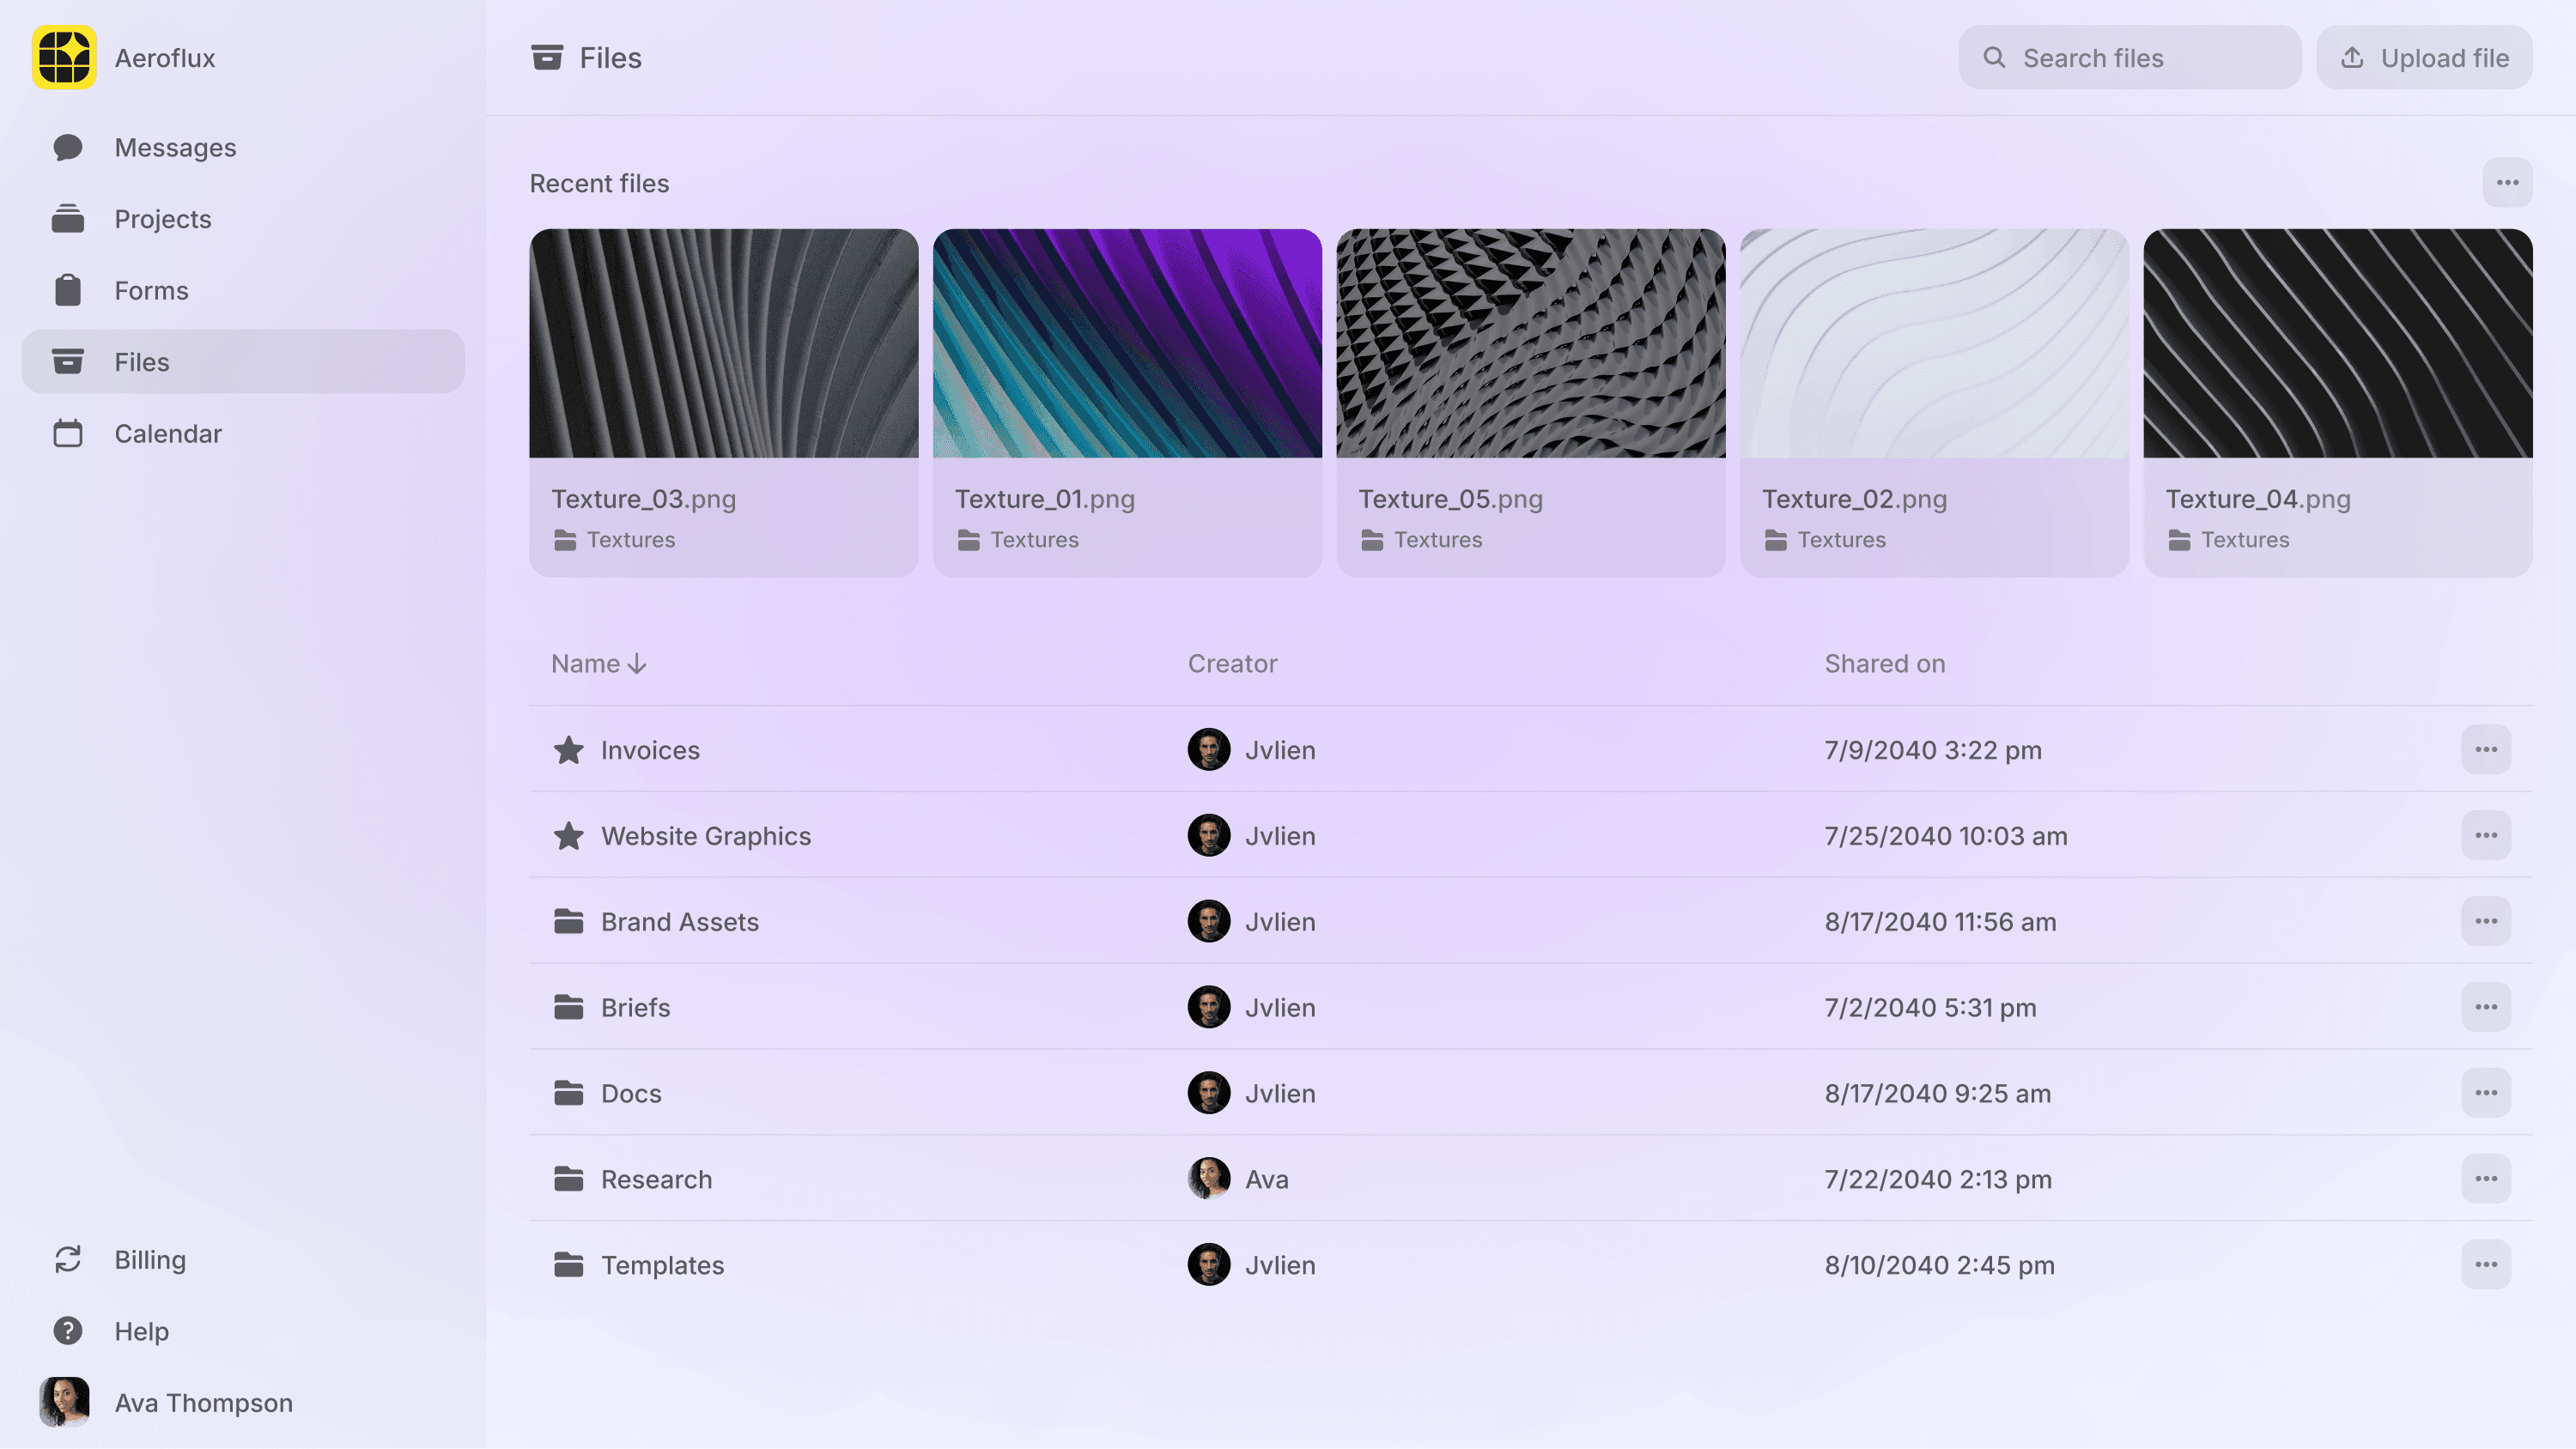Click the Forms clipboard icon

pyautogui.click(x=68, y=290)
